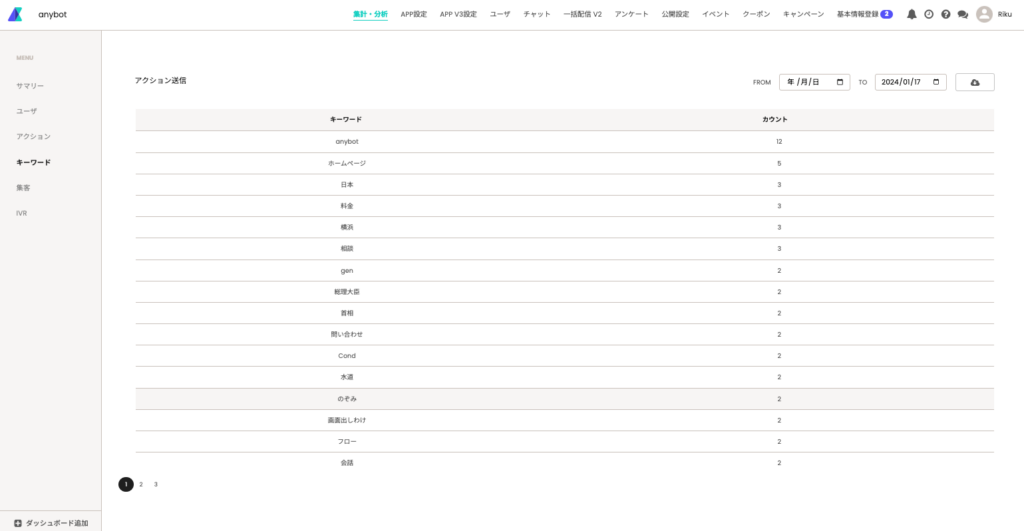The width and height of the screenshot is (1024, 531).
Task: Open the 集計・分析 top menu
Action: [370, 14]
